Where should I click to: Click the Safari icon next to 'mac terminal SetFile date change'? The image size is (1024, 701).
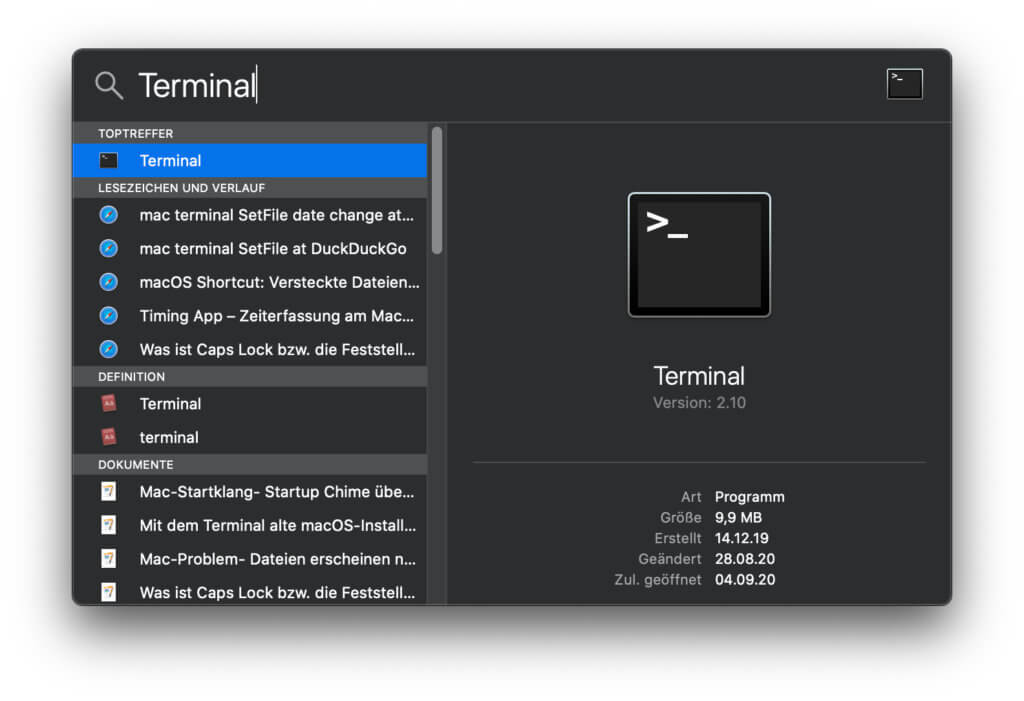108,215
